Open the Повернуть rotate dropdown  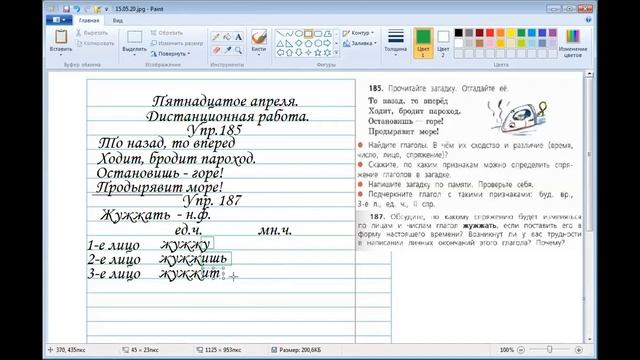tap(171, 53)
